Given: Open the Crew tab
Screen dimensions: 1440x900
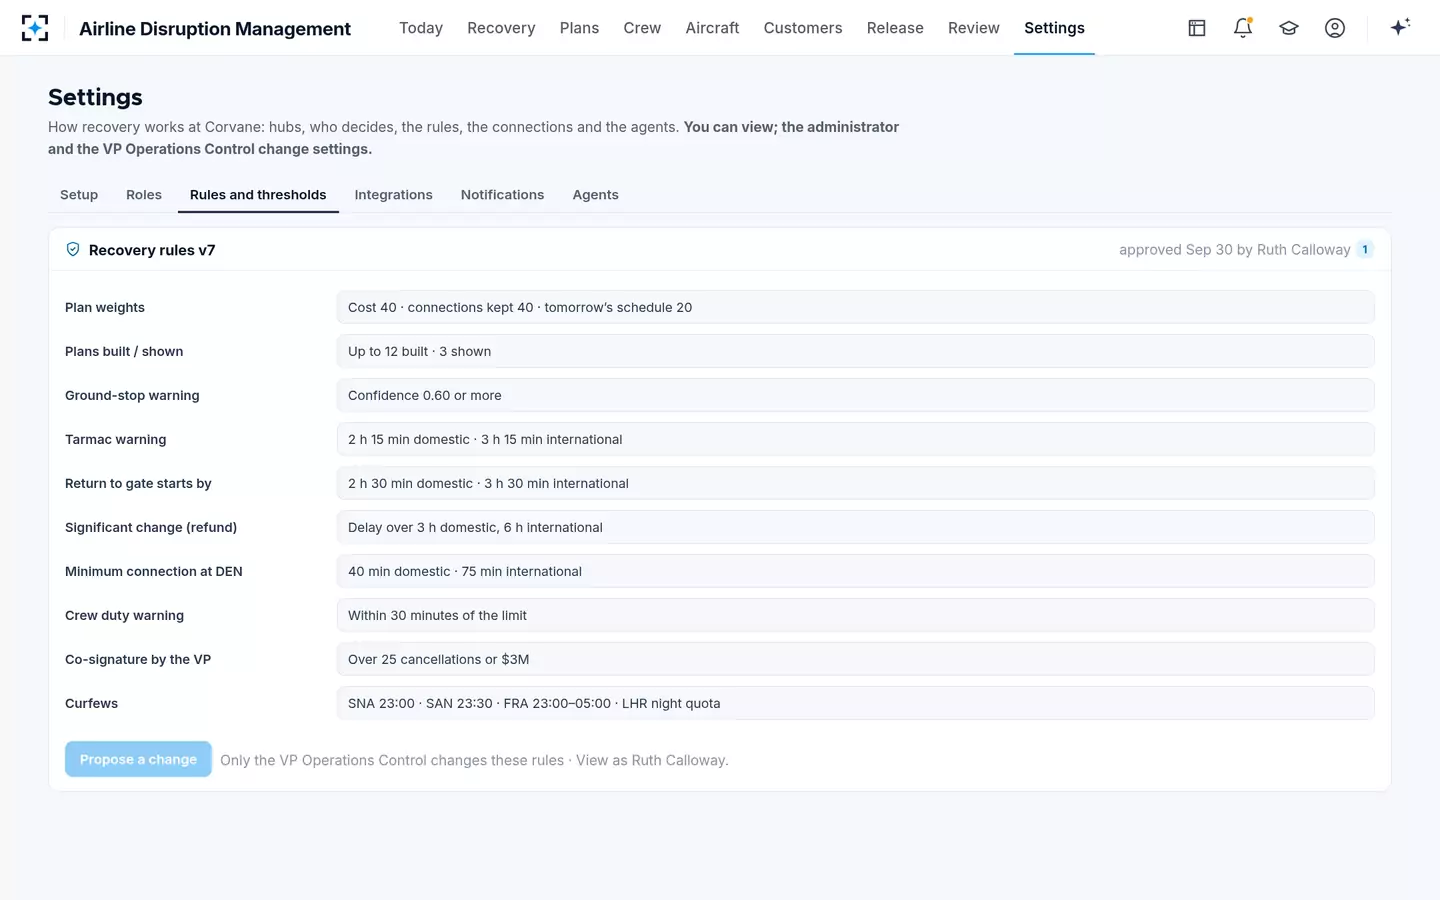Looking at the screenshot, I should (642, 28).
